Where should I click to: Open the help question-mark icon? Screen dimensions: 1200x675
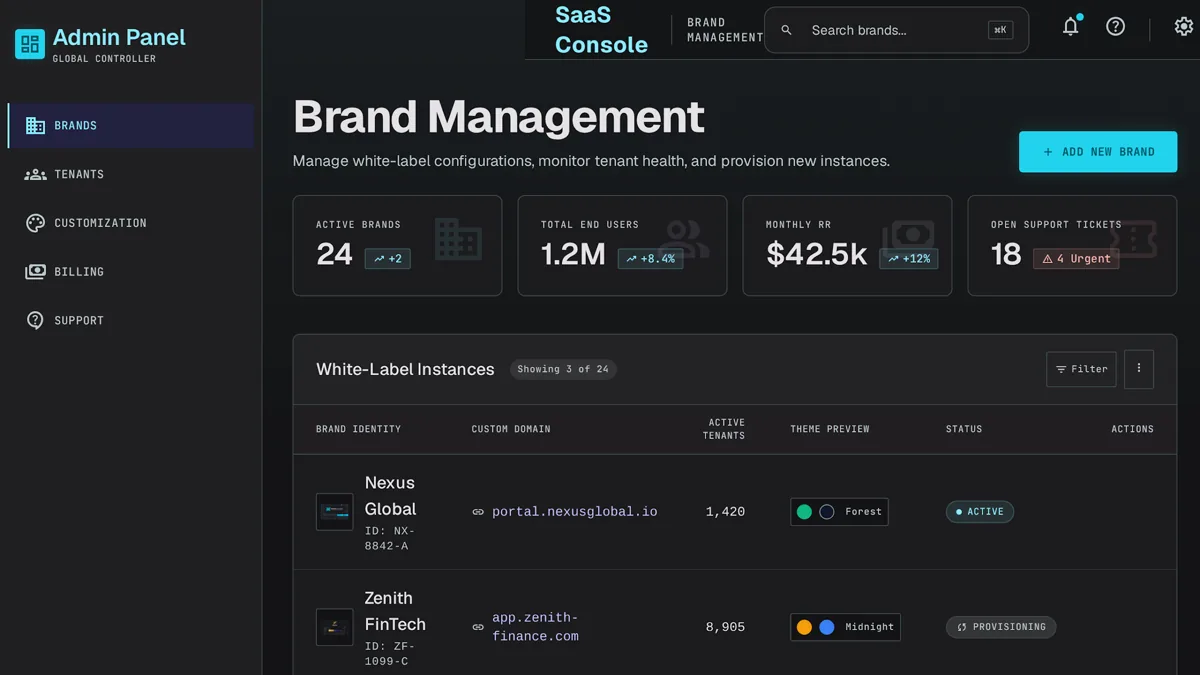tap(1116, 27)
